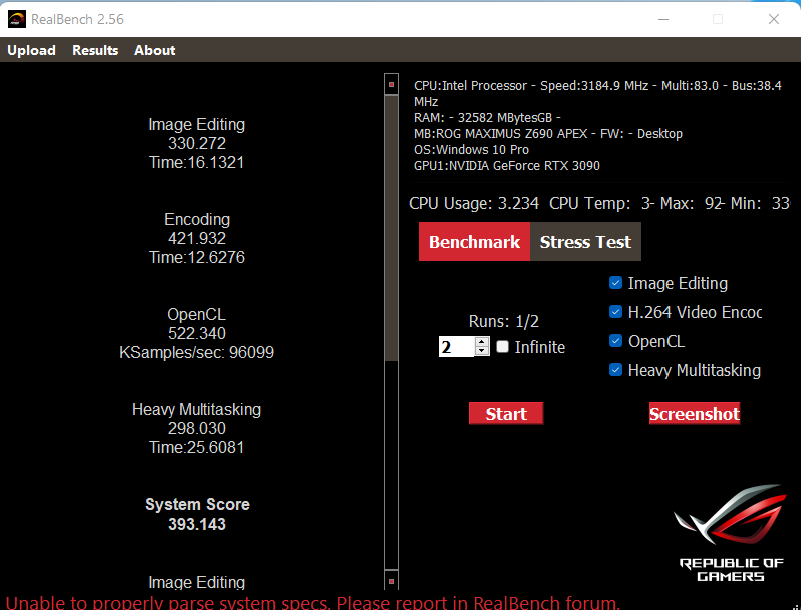Click Time:12.6276 under Encoding
Image resolution: width=801 pixels, height=610 pixels.
pyautogui.click(x=197, y=257)
